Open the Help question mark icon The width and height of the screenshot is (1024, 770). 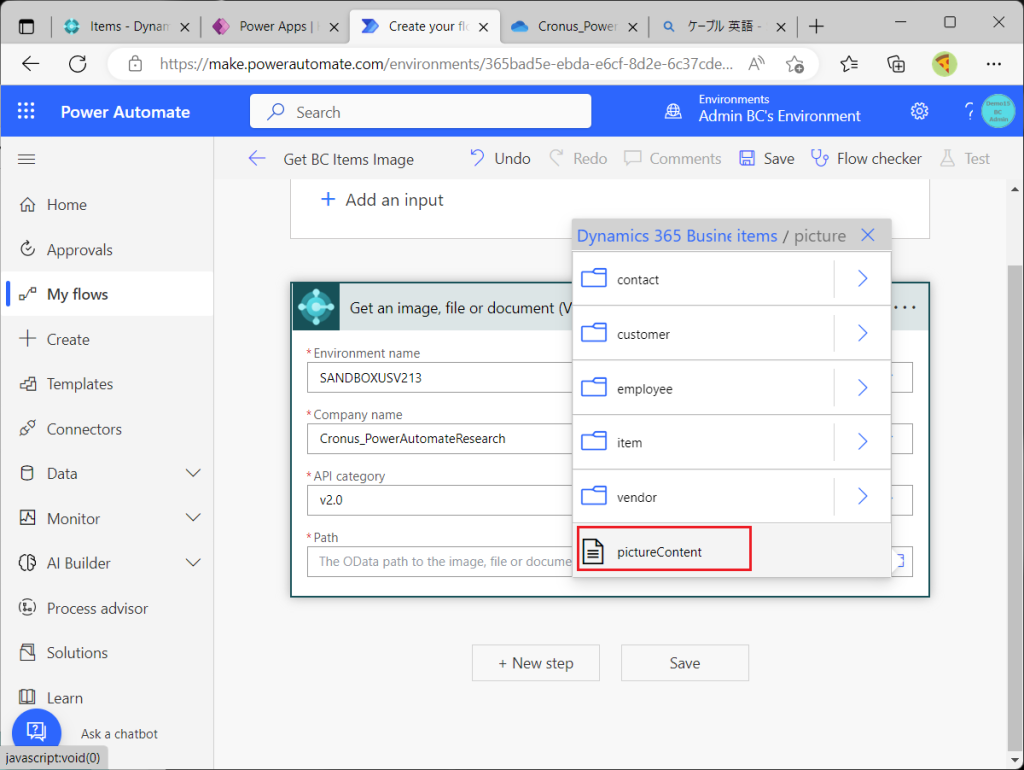pyautogui.click(x=968, y=112)
